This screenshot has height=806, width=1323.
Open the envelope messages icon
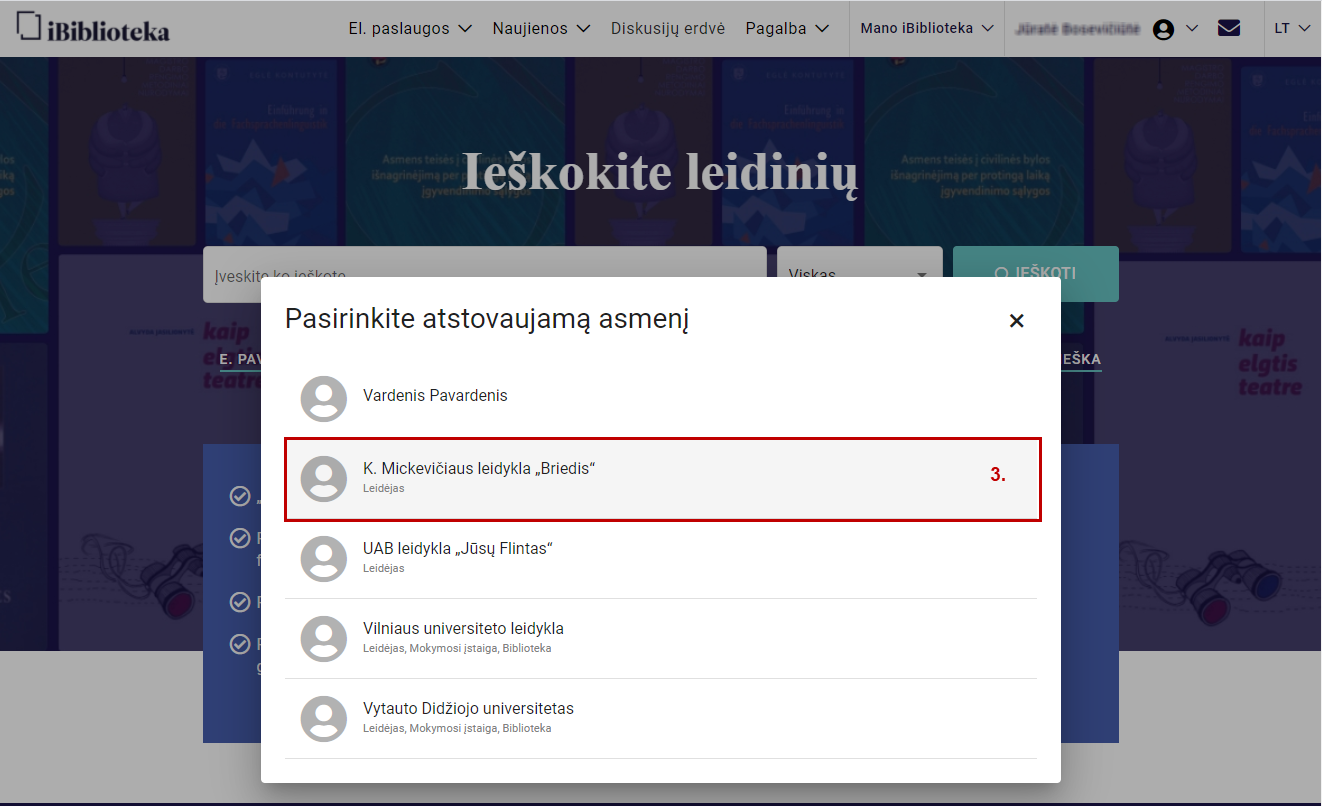tap(1229, 28)
